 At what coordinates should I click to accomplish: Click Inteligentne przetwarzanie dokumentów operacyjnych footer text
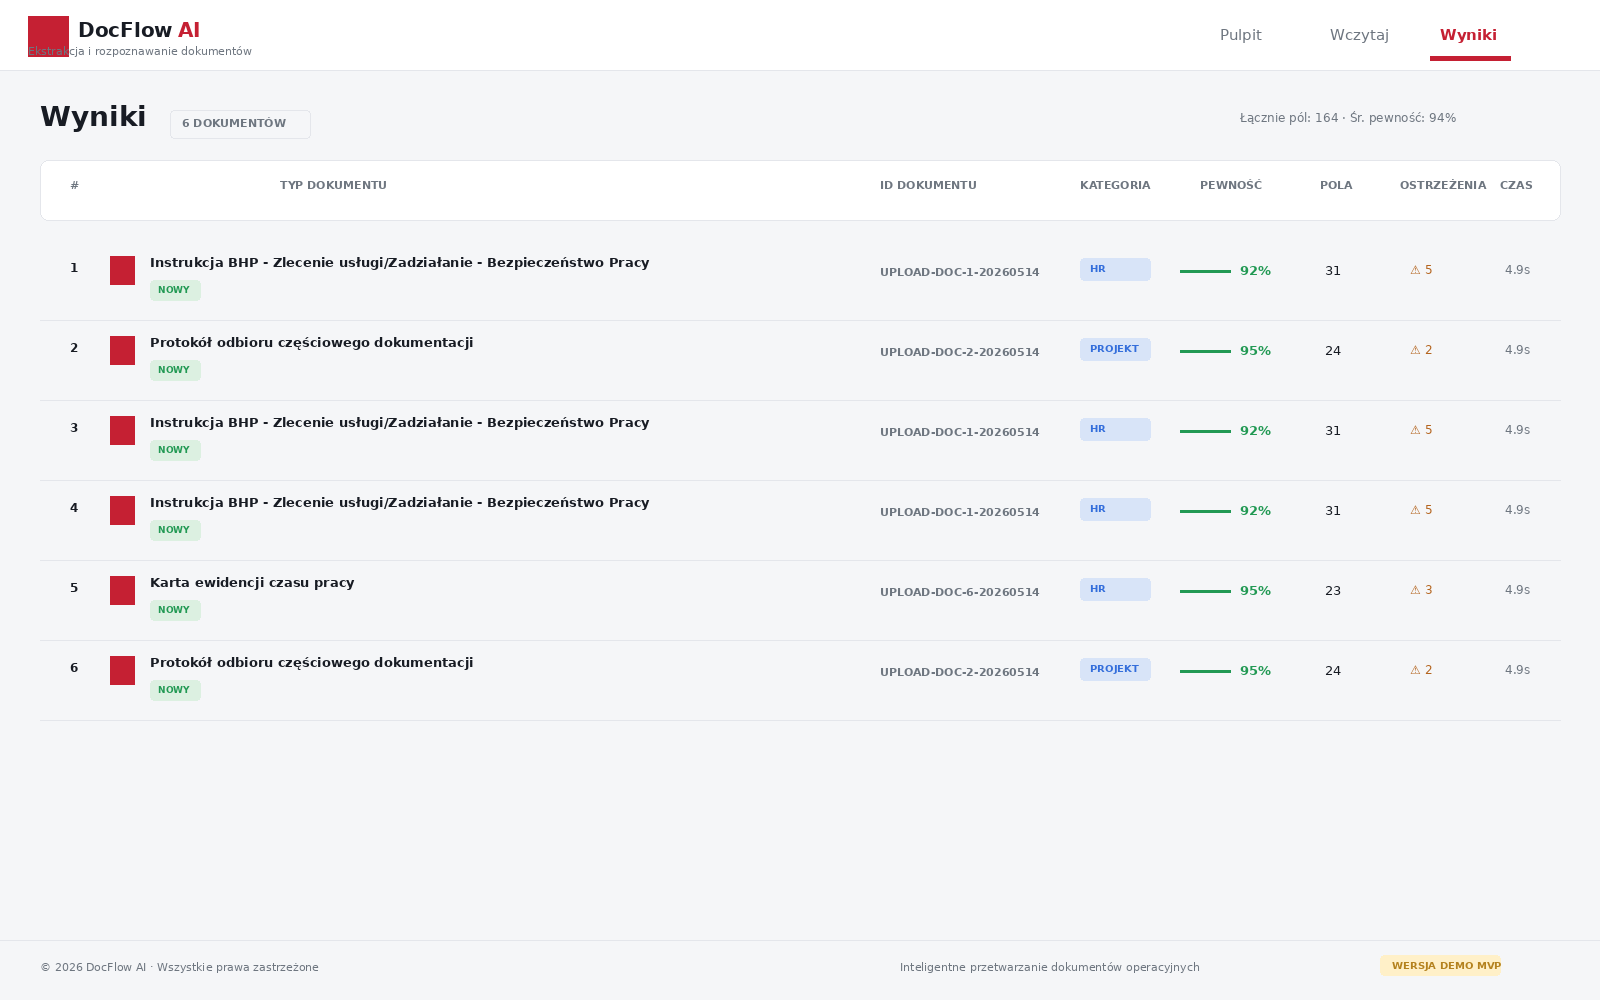coord(1050,967)
